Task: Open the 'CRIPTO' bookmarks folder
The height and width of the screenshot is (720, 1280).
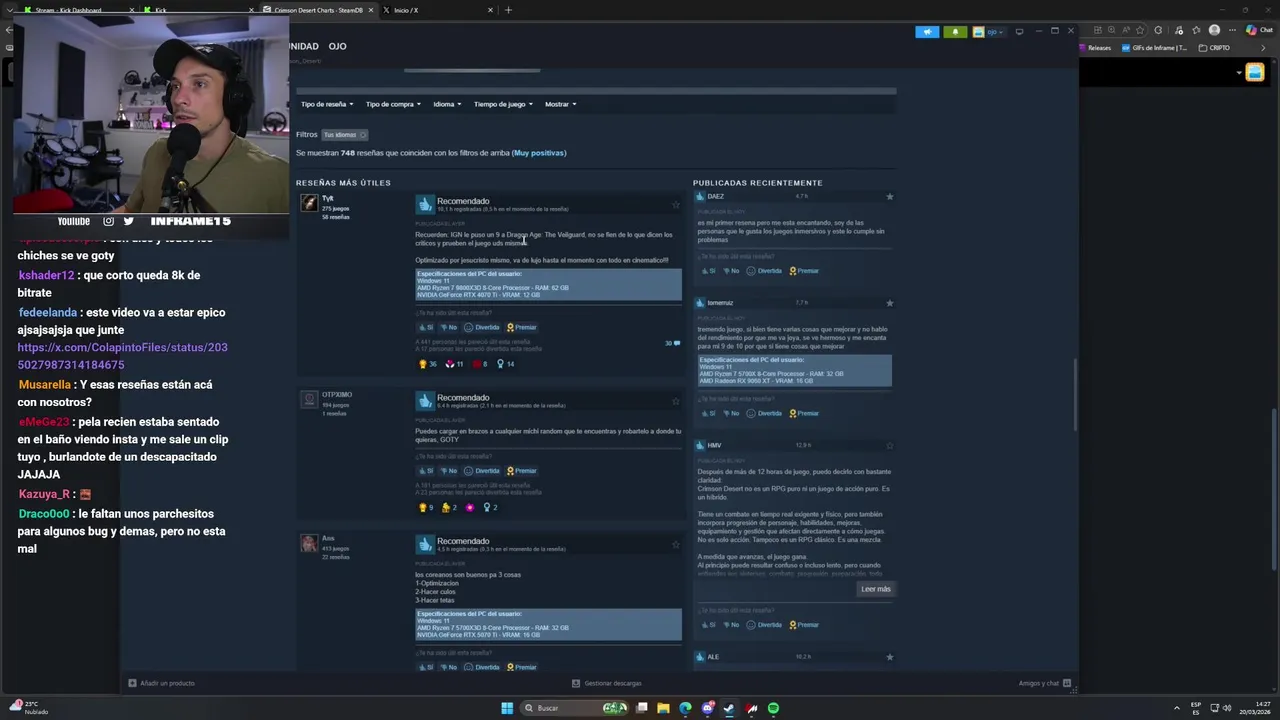Action: point(1215,48)
